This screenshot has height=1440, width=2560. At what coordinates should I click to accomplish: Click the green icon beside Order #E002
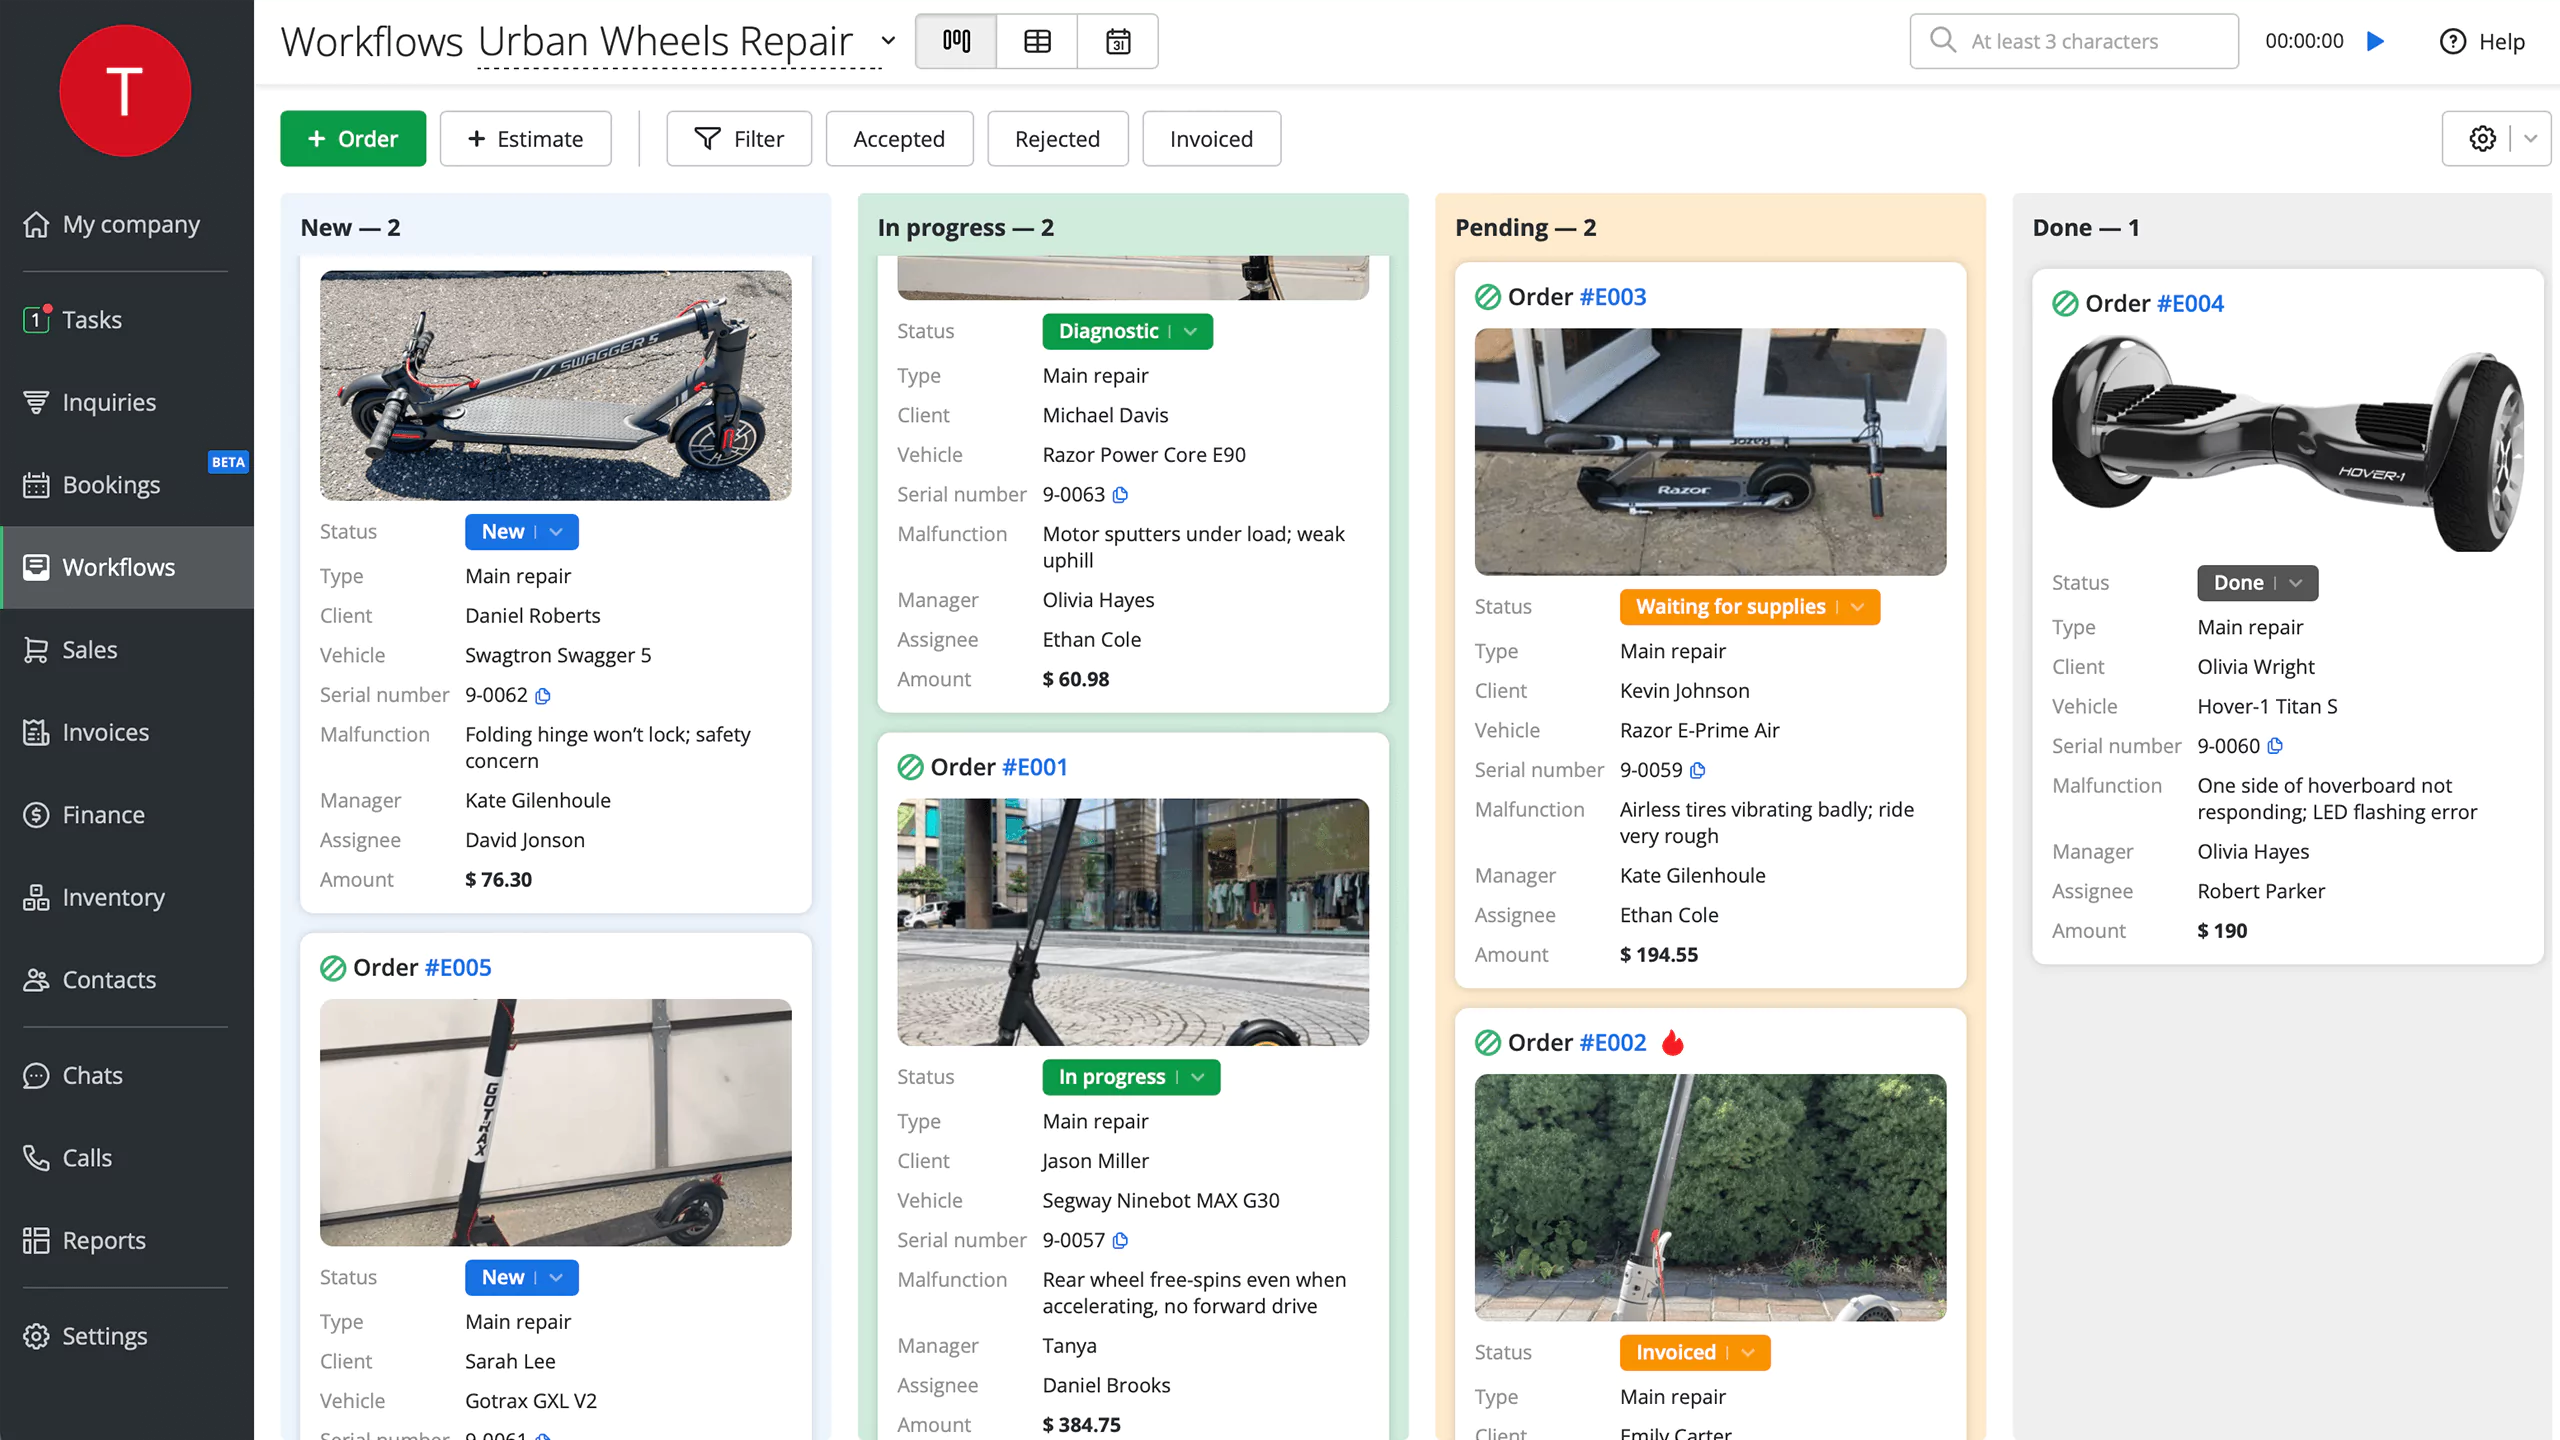point(1488,1043)
